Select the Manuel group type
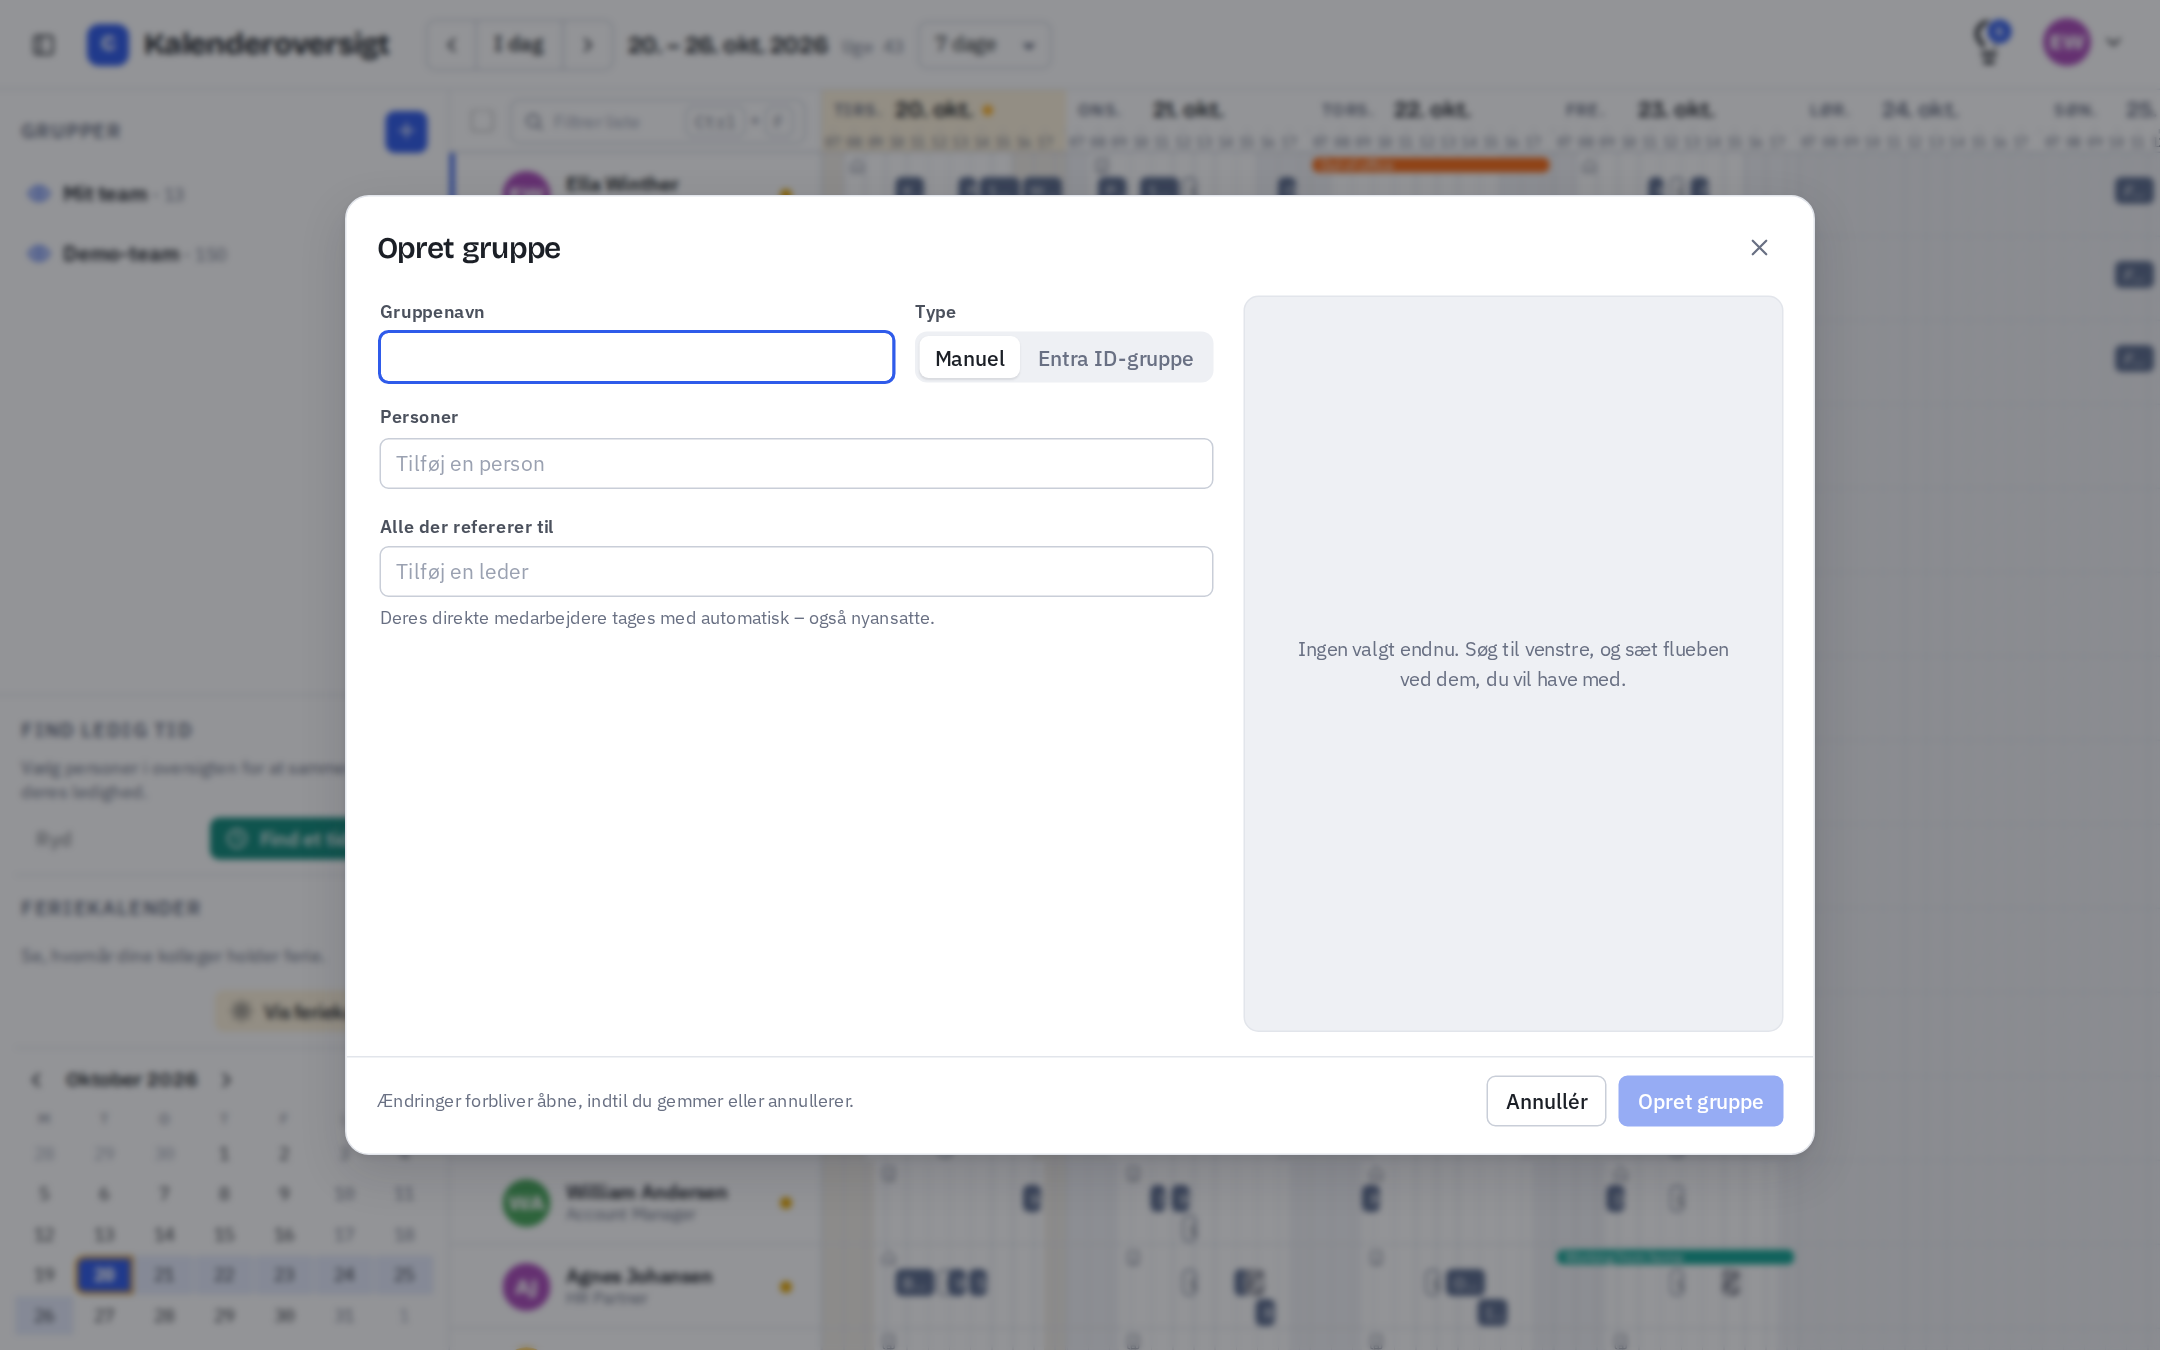The height and width of the screenshot is (1350, 2160). pyautogui.click(x=969, y=358)
